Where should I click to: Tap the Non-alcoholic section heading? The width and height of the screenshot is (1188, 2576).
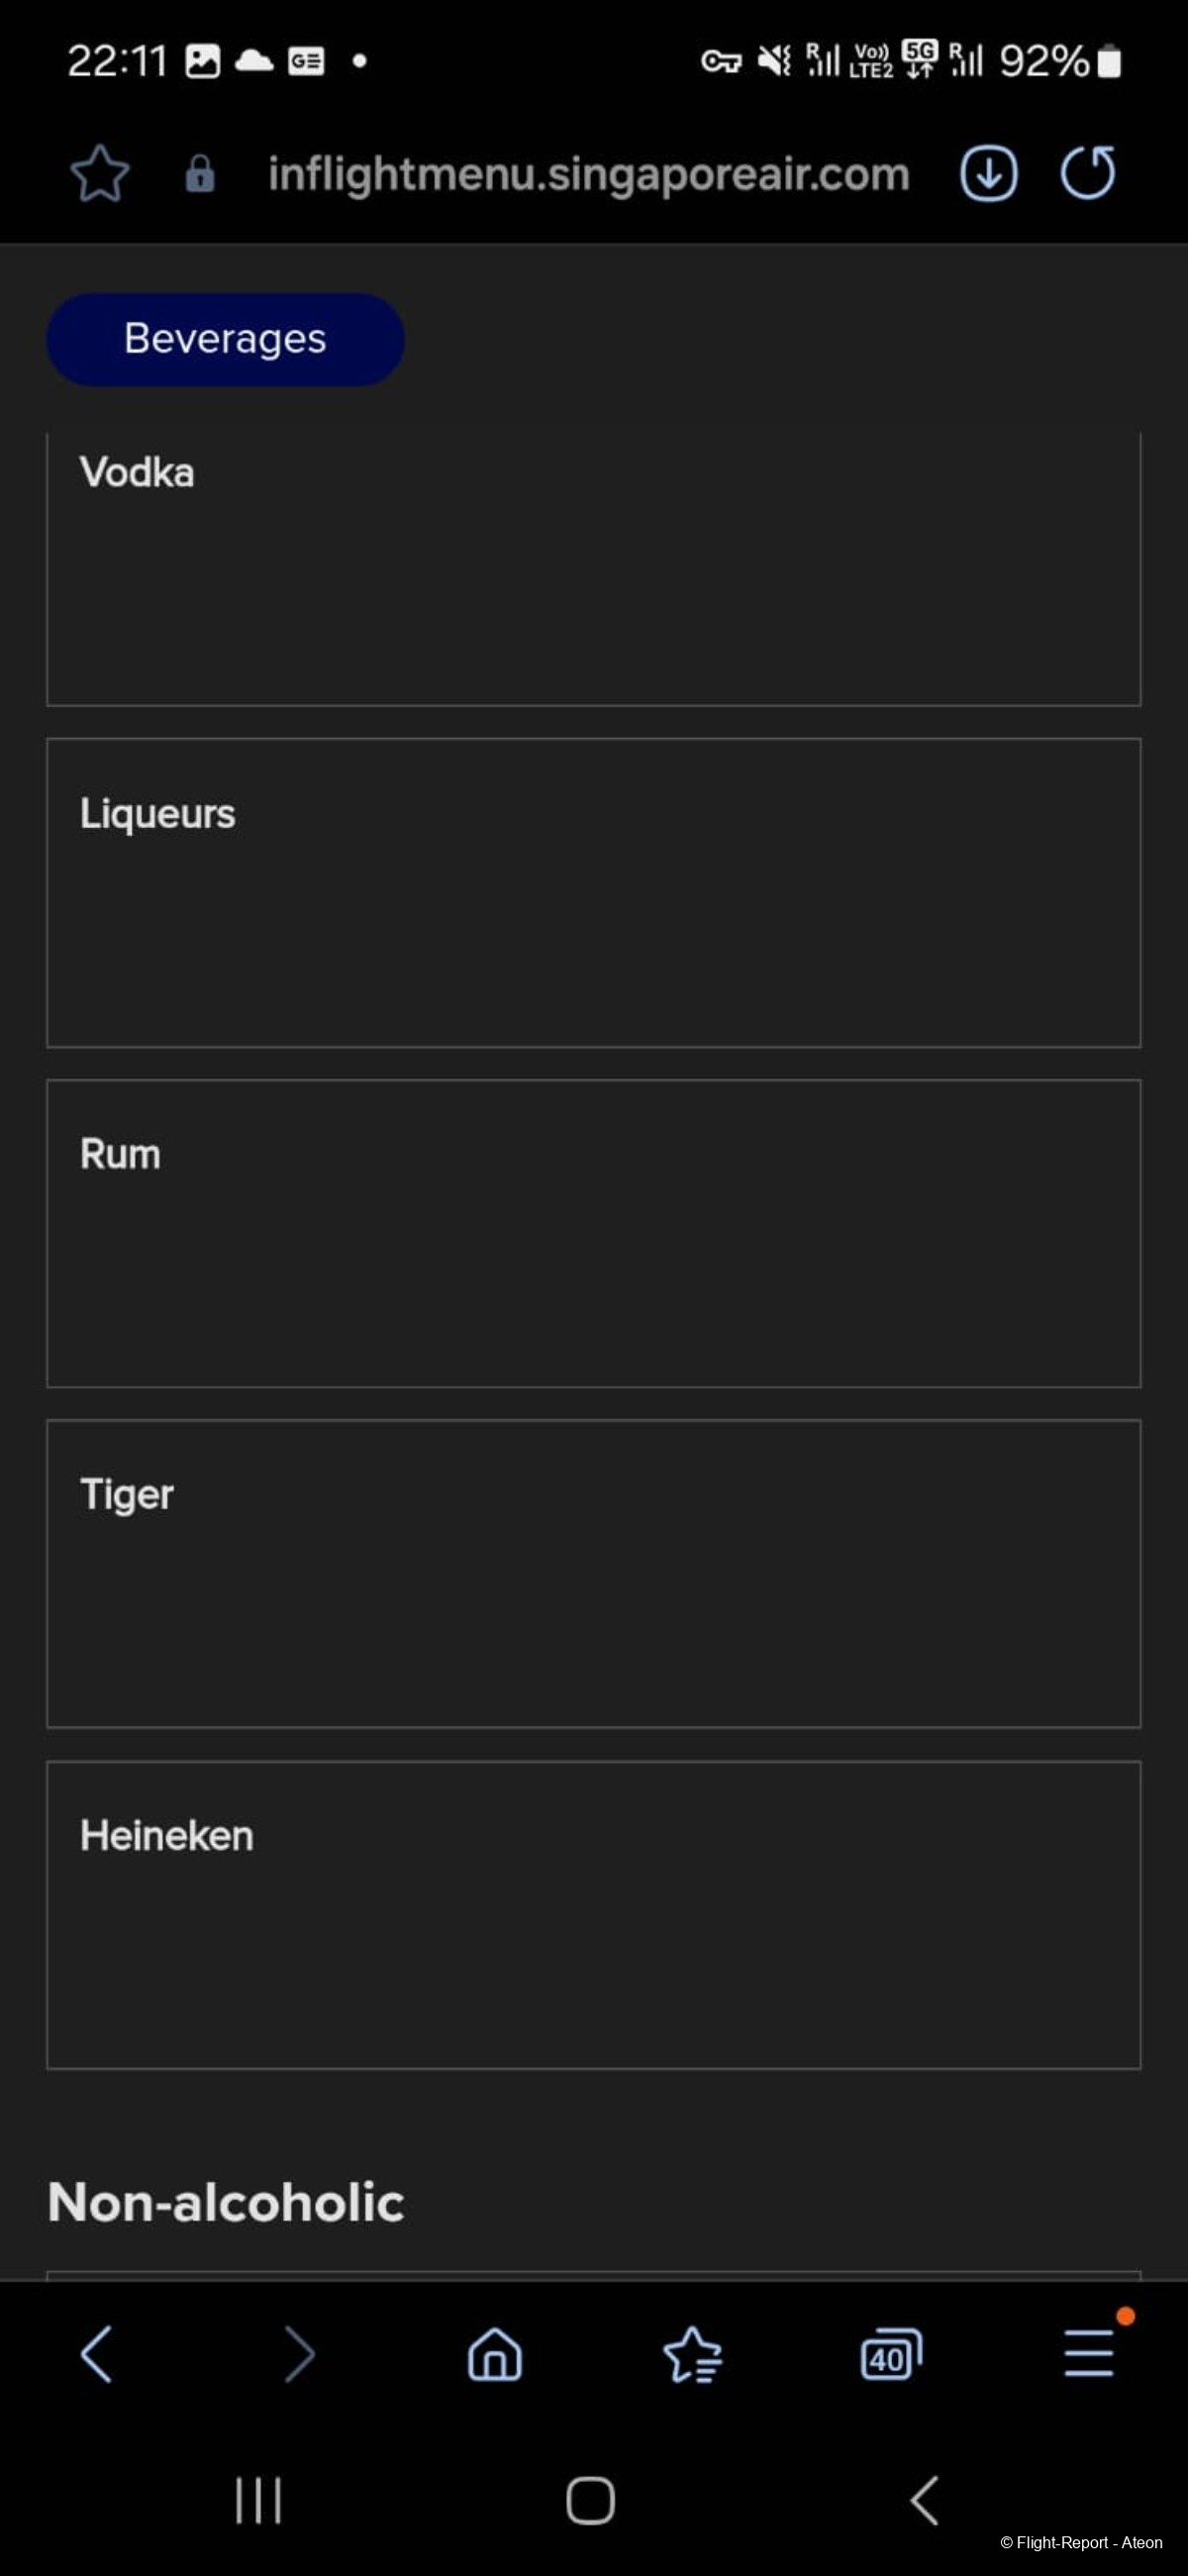(226, 2203)
